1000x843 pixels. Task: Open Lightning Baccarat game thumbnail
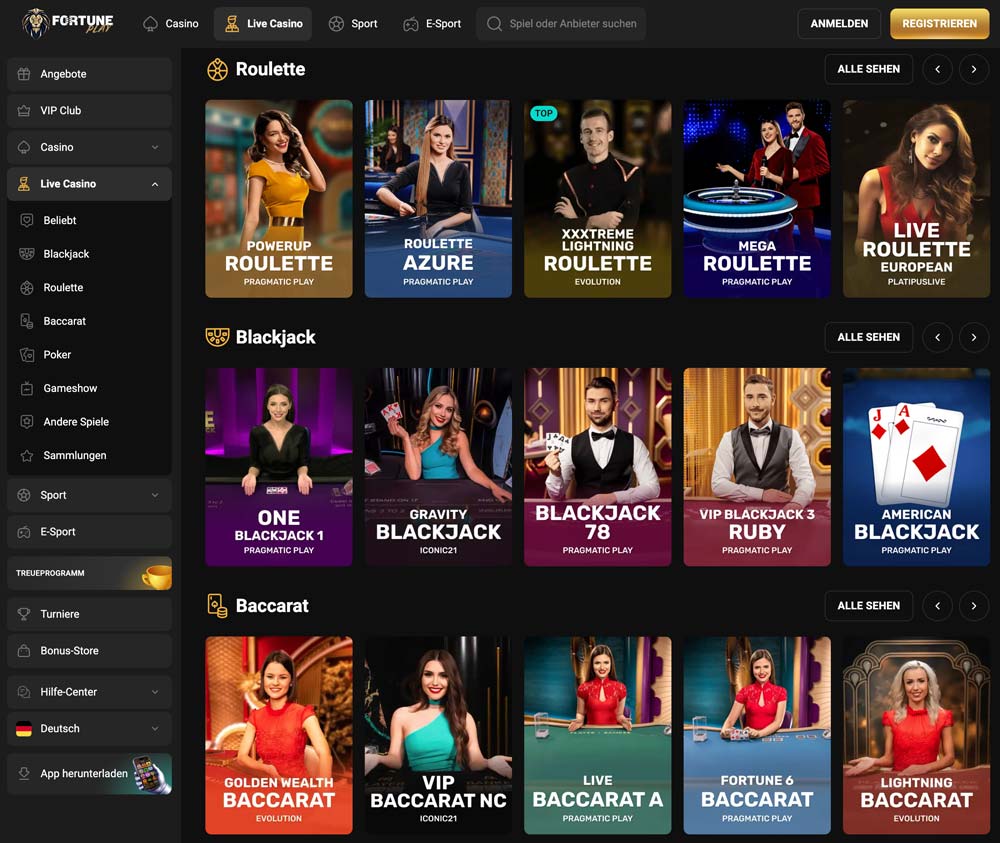coord(916,735)
